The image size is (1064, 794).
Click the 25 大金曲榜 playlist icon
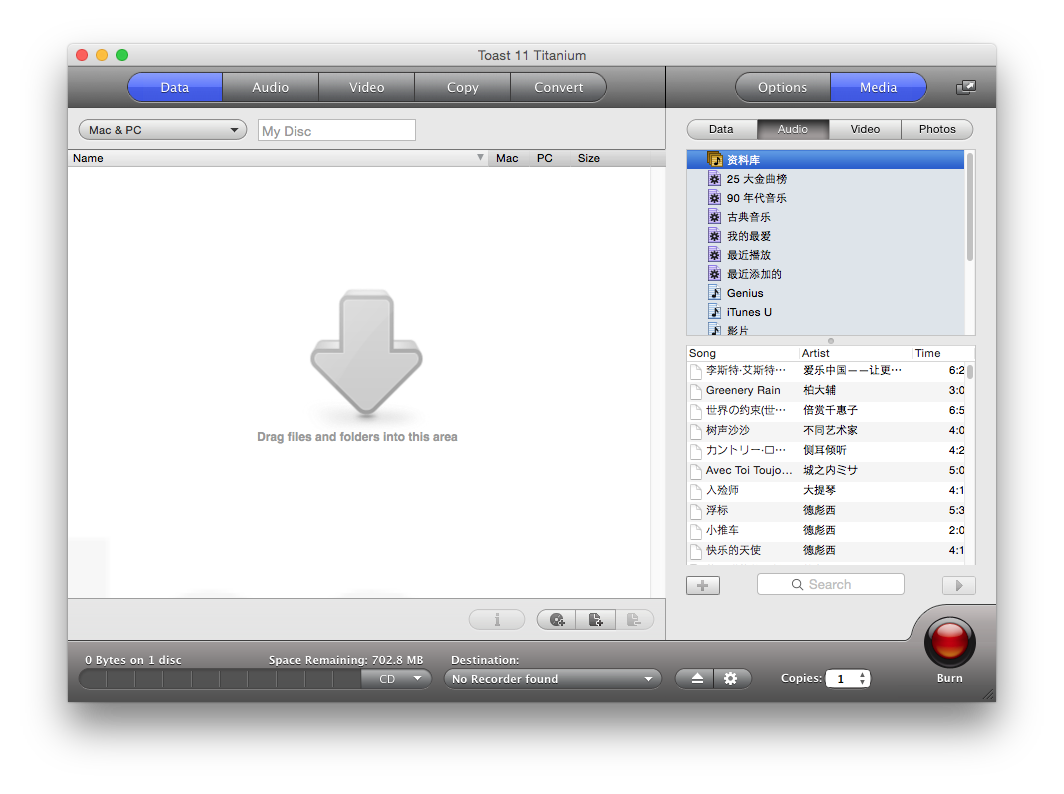point(715,179)
